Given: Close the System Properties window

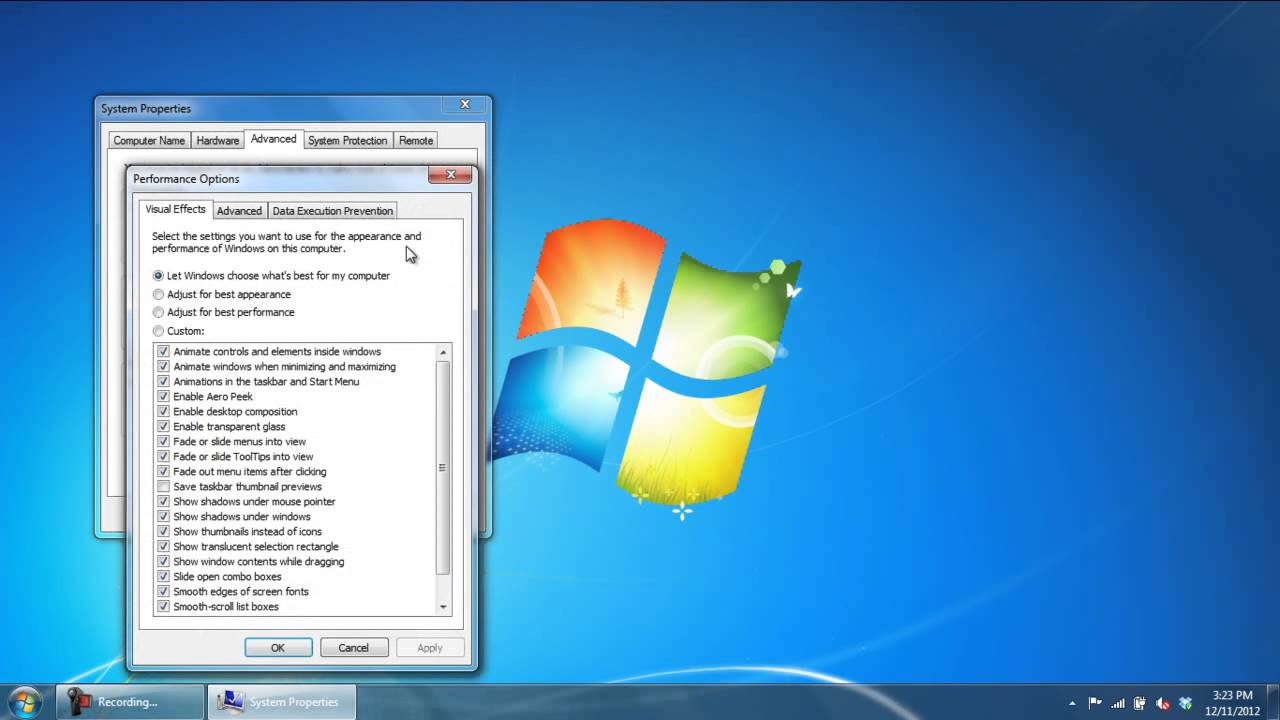Looking at the screenshot, I should pos(465,105).
